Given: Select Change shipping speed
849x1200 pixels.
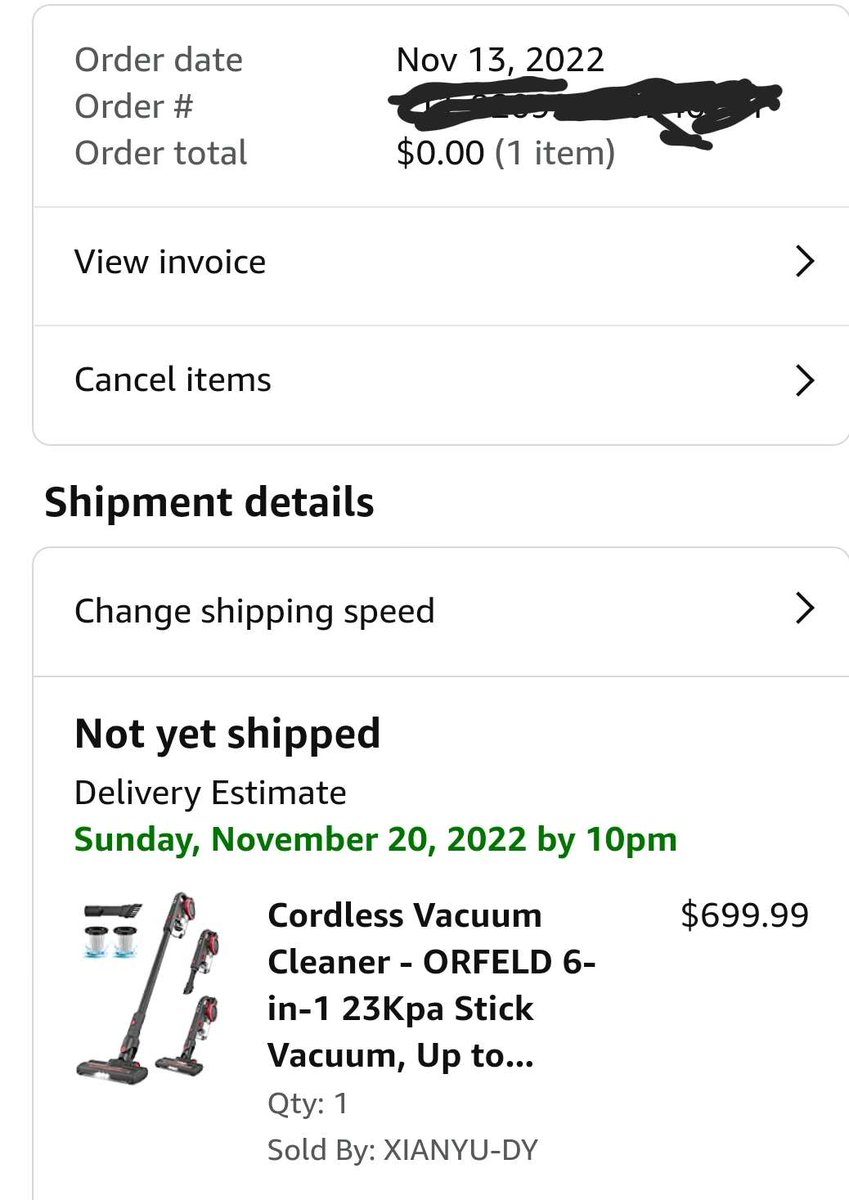Looking at the screenshot, I should click(441, 612).
